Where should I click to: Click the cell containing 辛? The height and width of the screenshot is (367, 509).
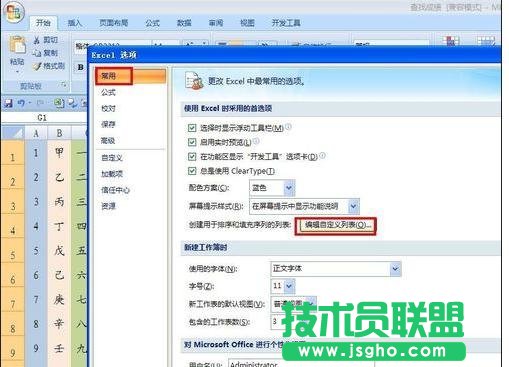click(x=59, y=324)
